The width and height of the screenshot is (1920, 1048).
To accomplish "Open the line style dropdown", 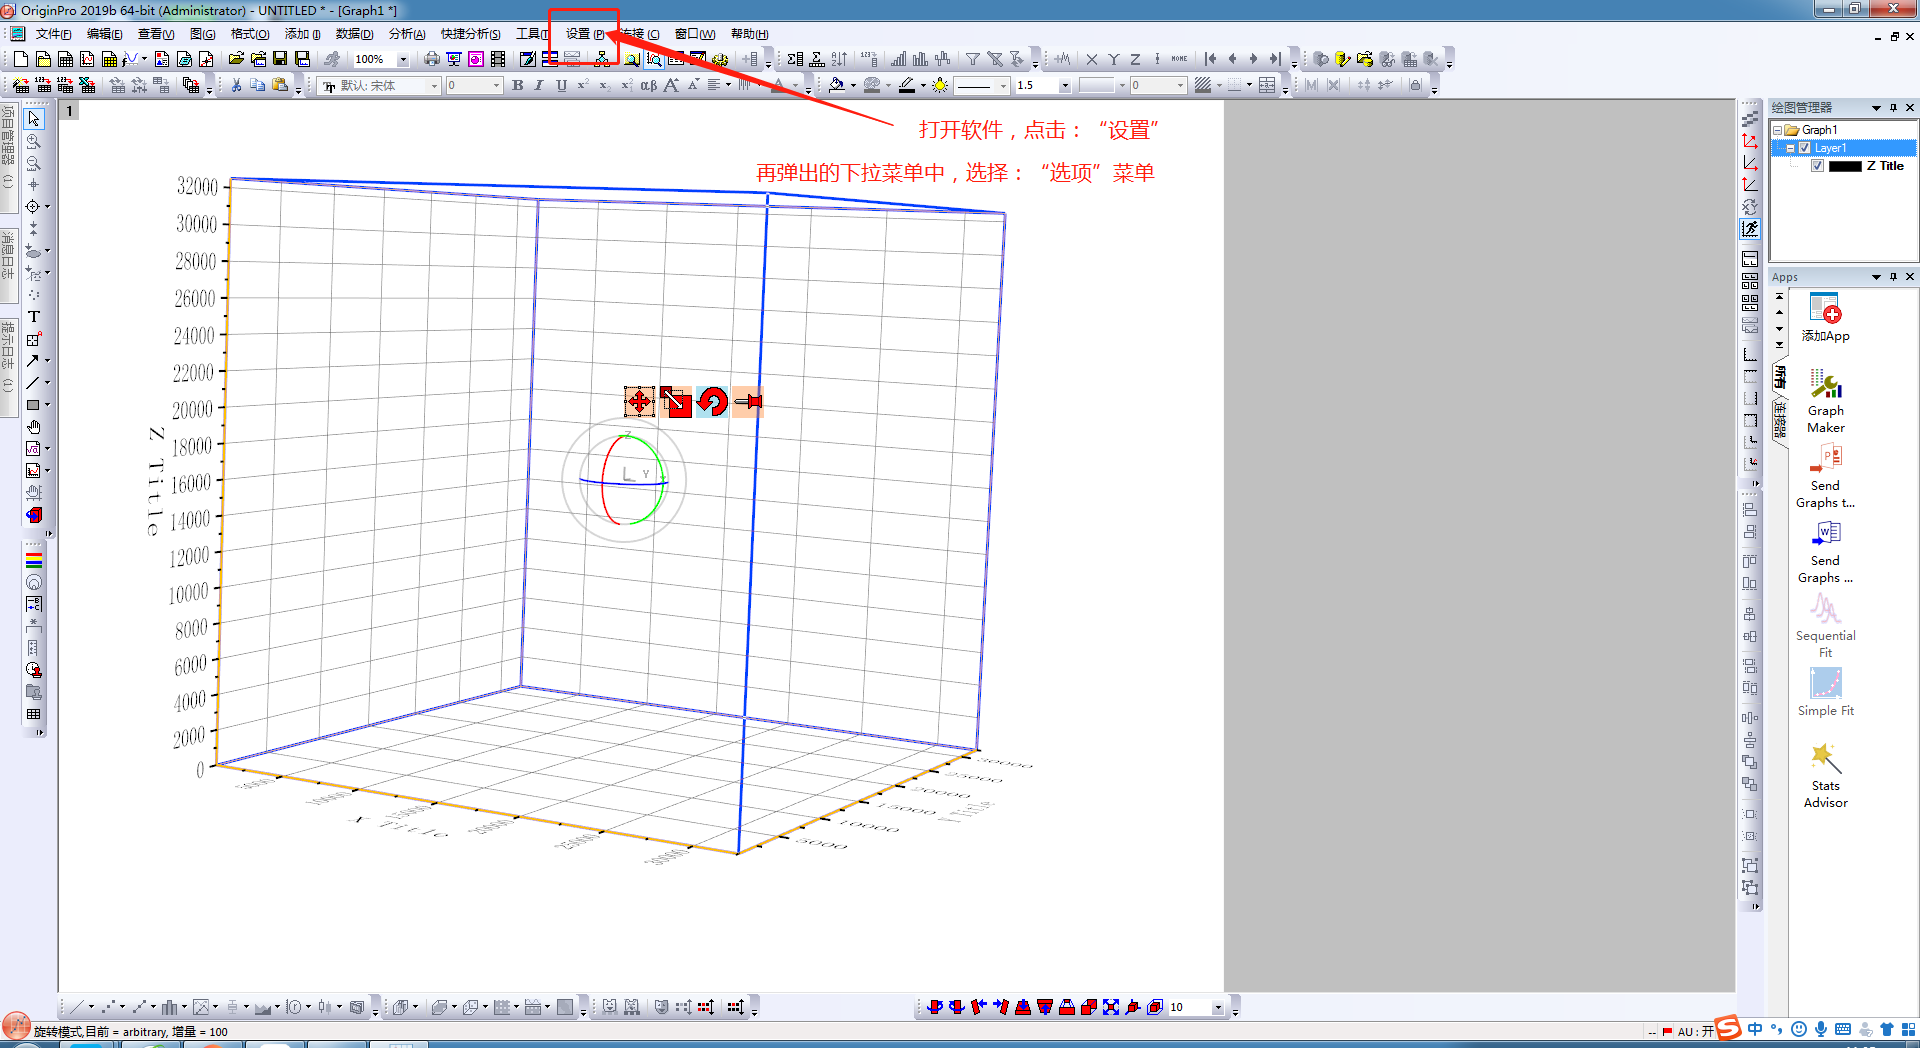I will coord(1002,86).
